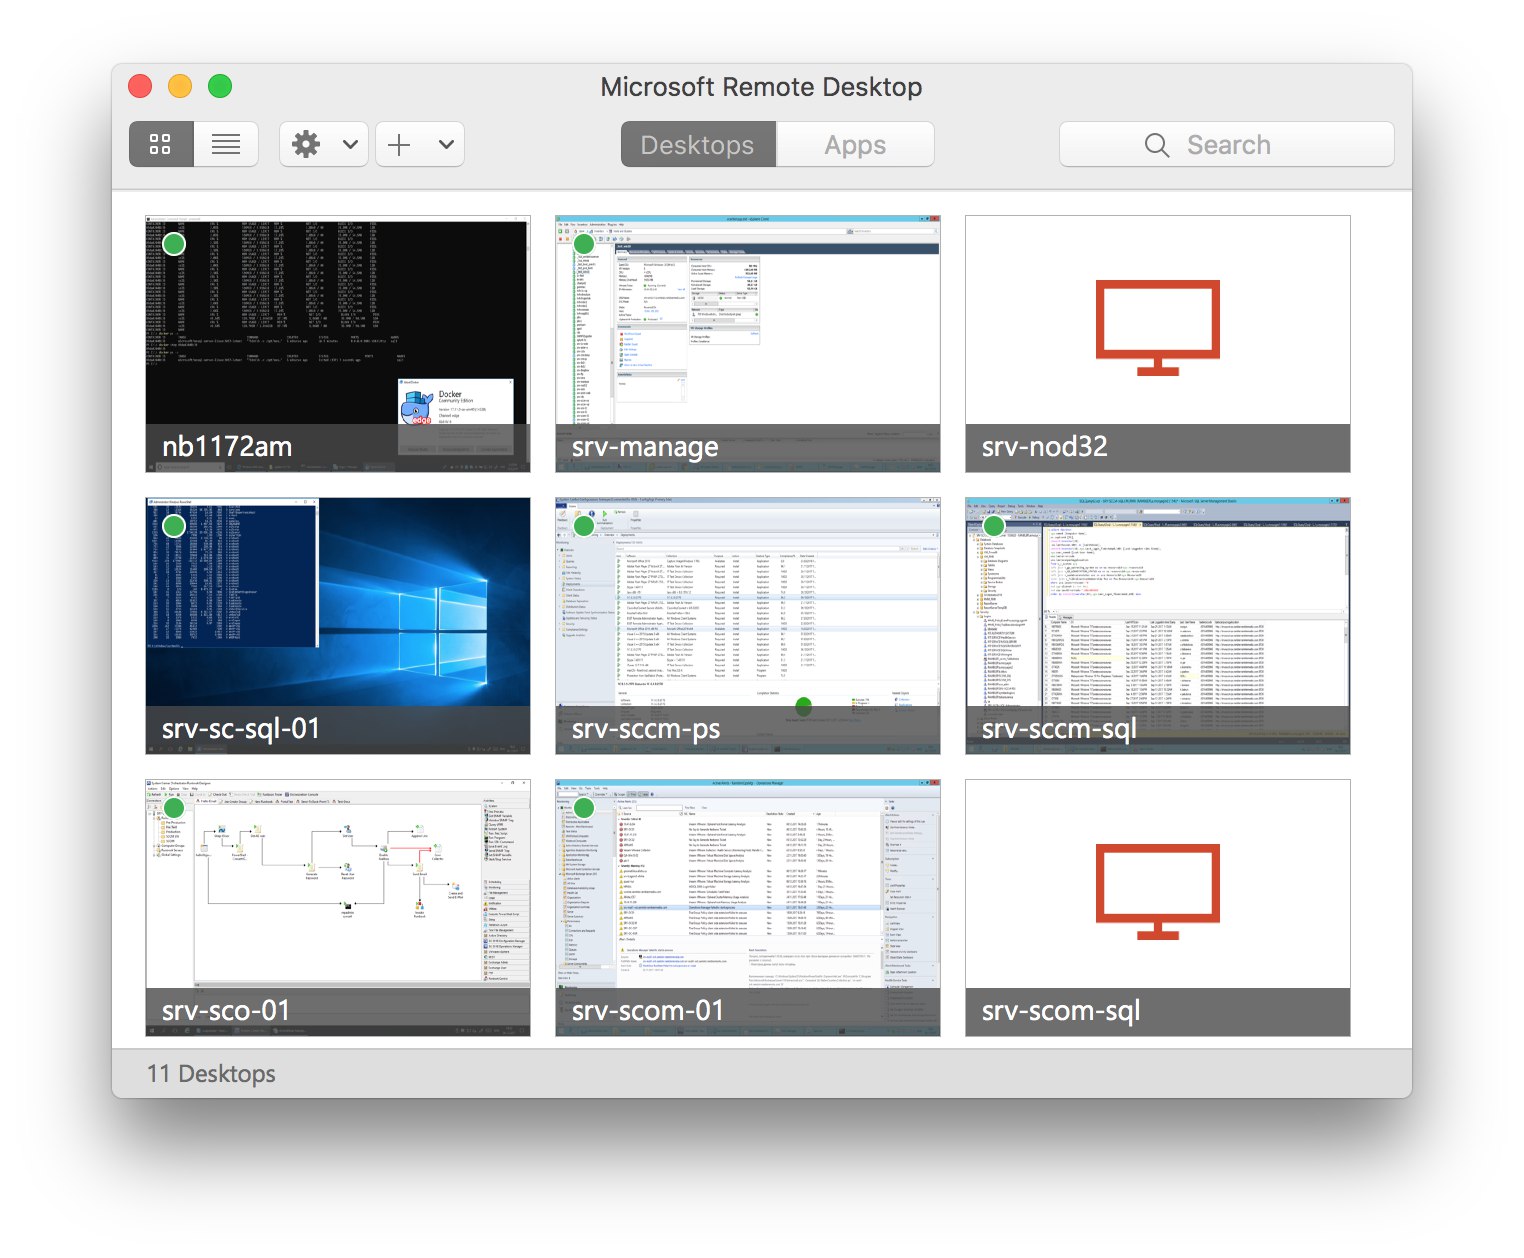Screen dimensions: 1524x1258
Task: Click the srv-sc-sql-01 name label
Action: pyautogui.click(x=241, y=729)
